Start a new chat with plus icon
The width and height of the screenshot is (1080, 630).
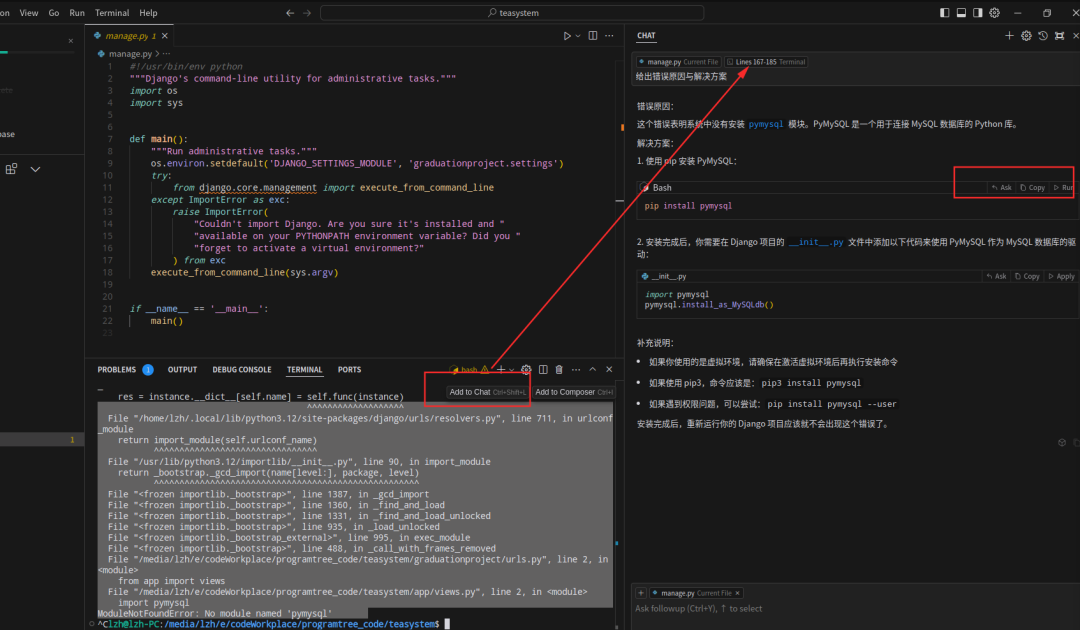coord(1009,36)
